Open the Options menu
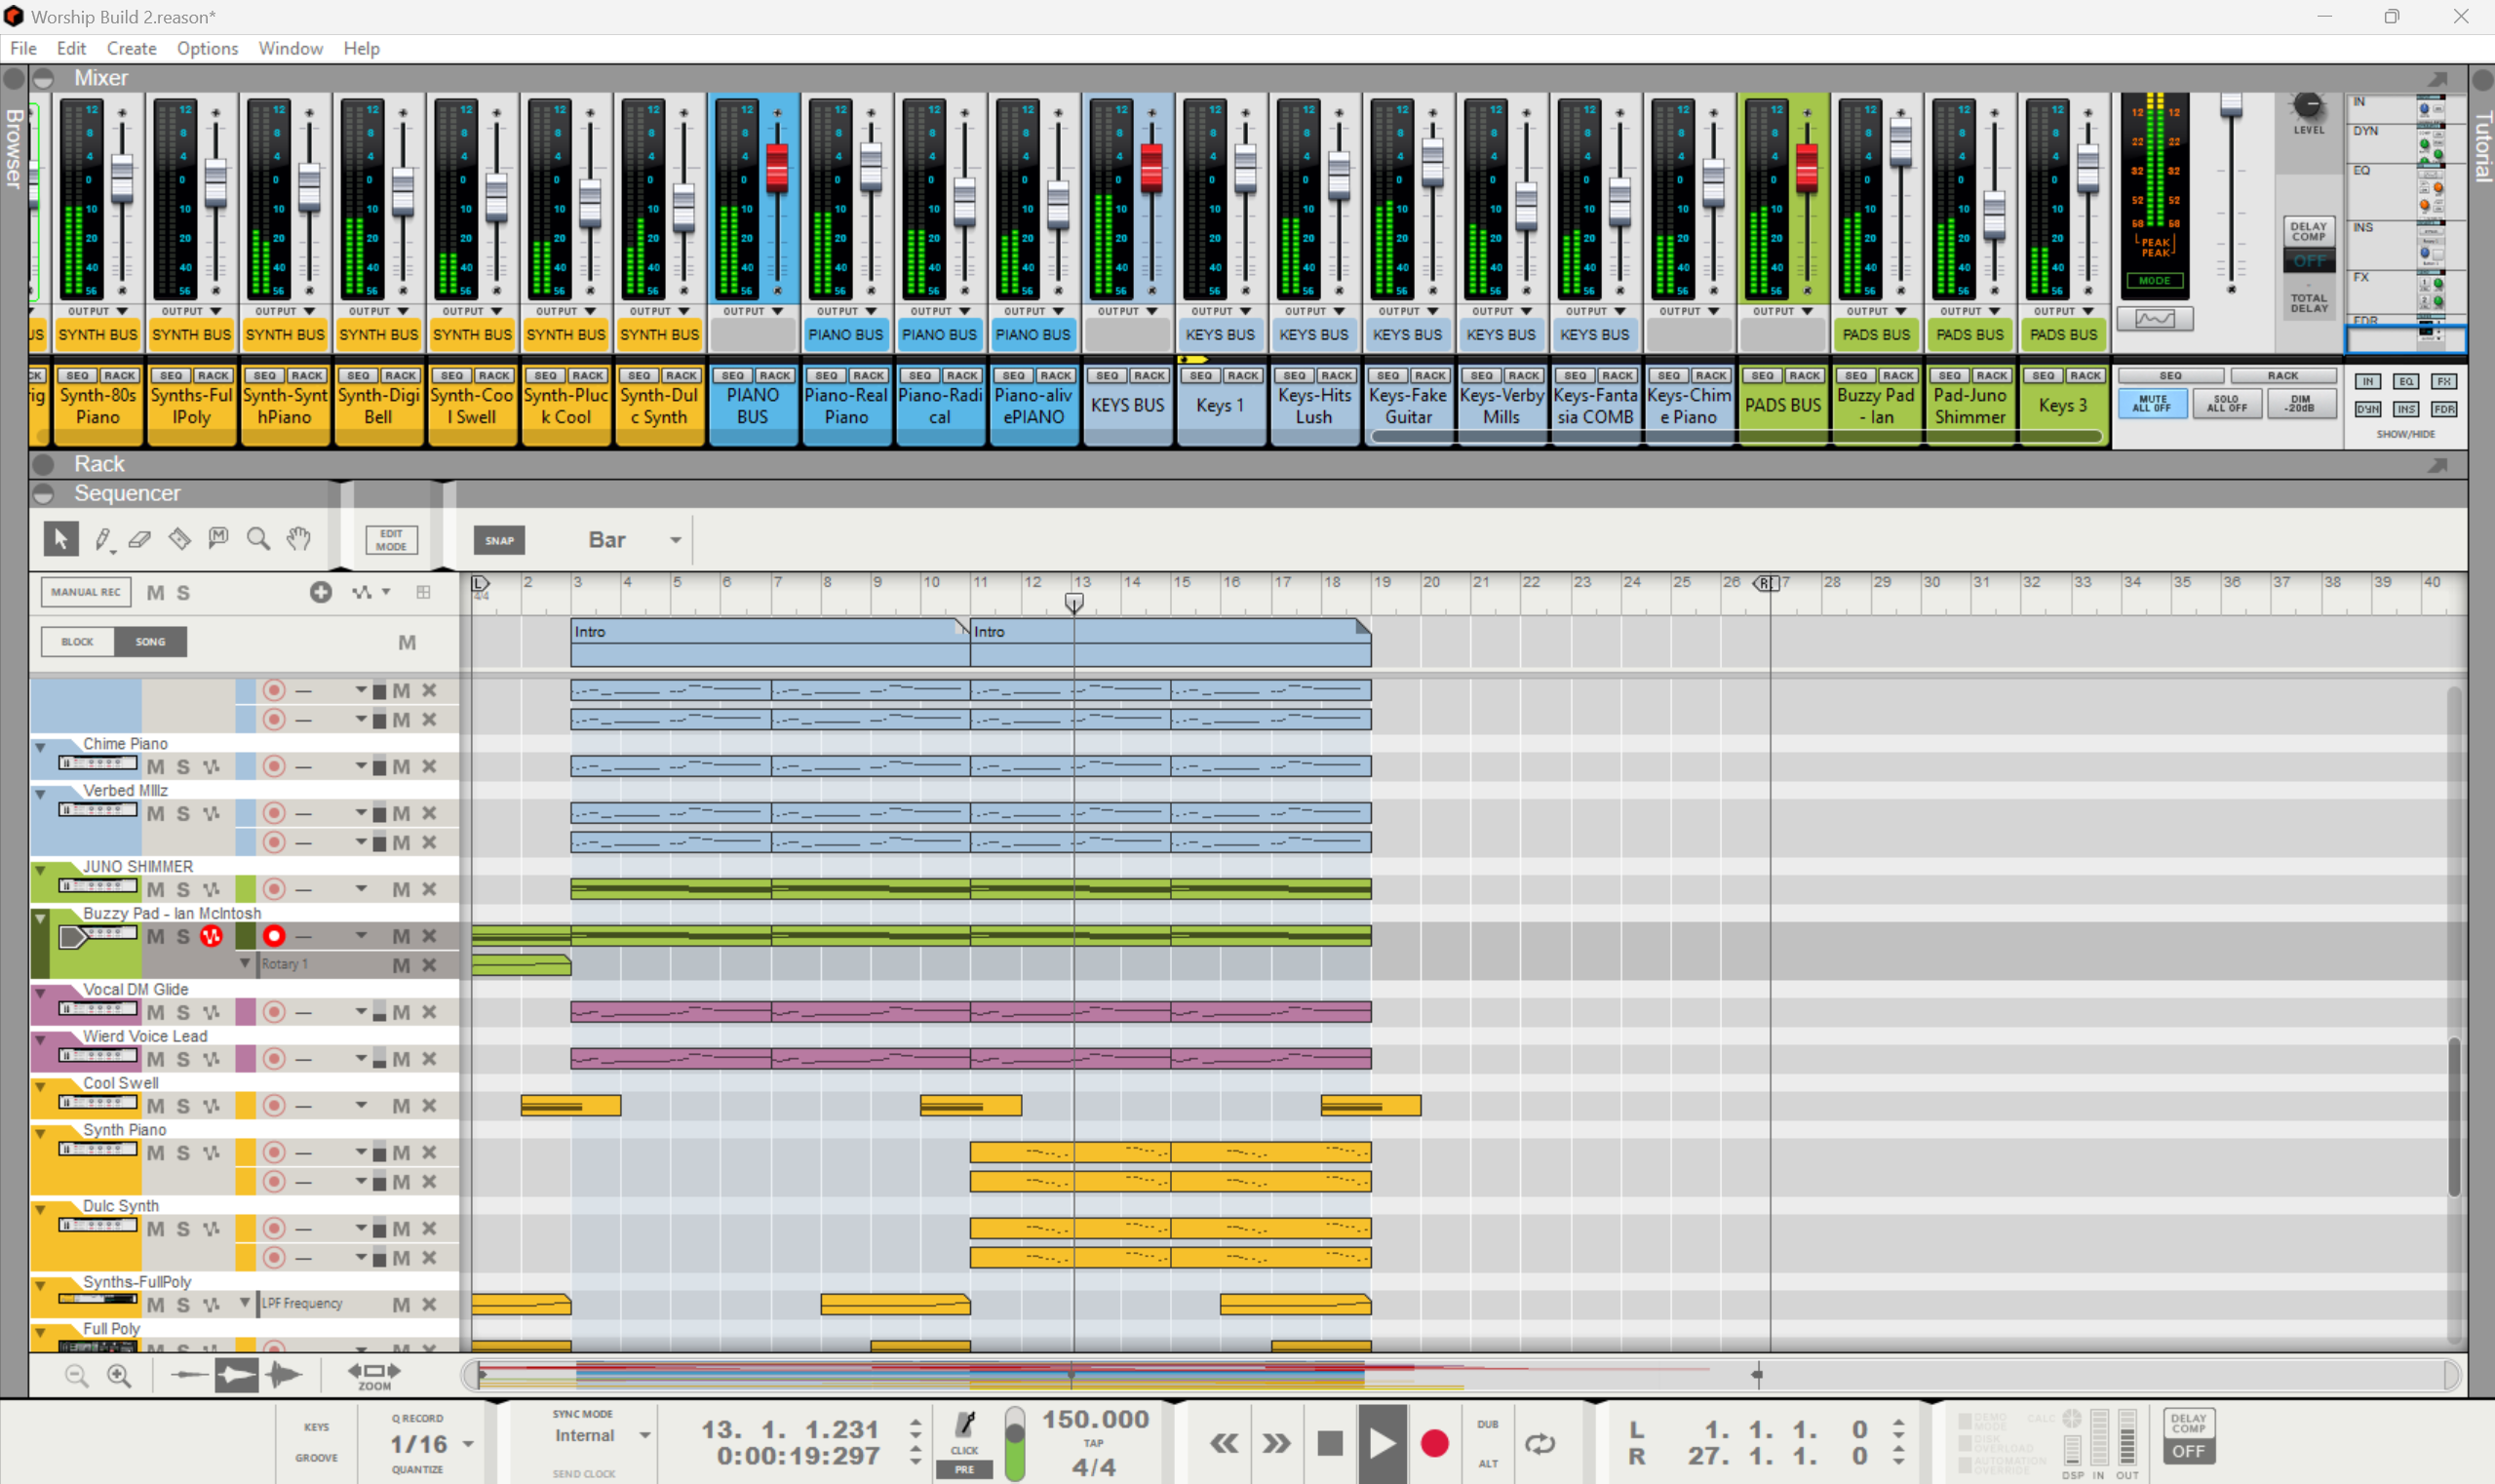The width and height of the screenshot is (2495, 1484). (207, 48)
